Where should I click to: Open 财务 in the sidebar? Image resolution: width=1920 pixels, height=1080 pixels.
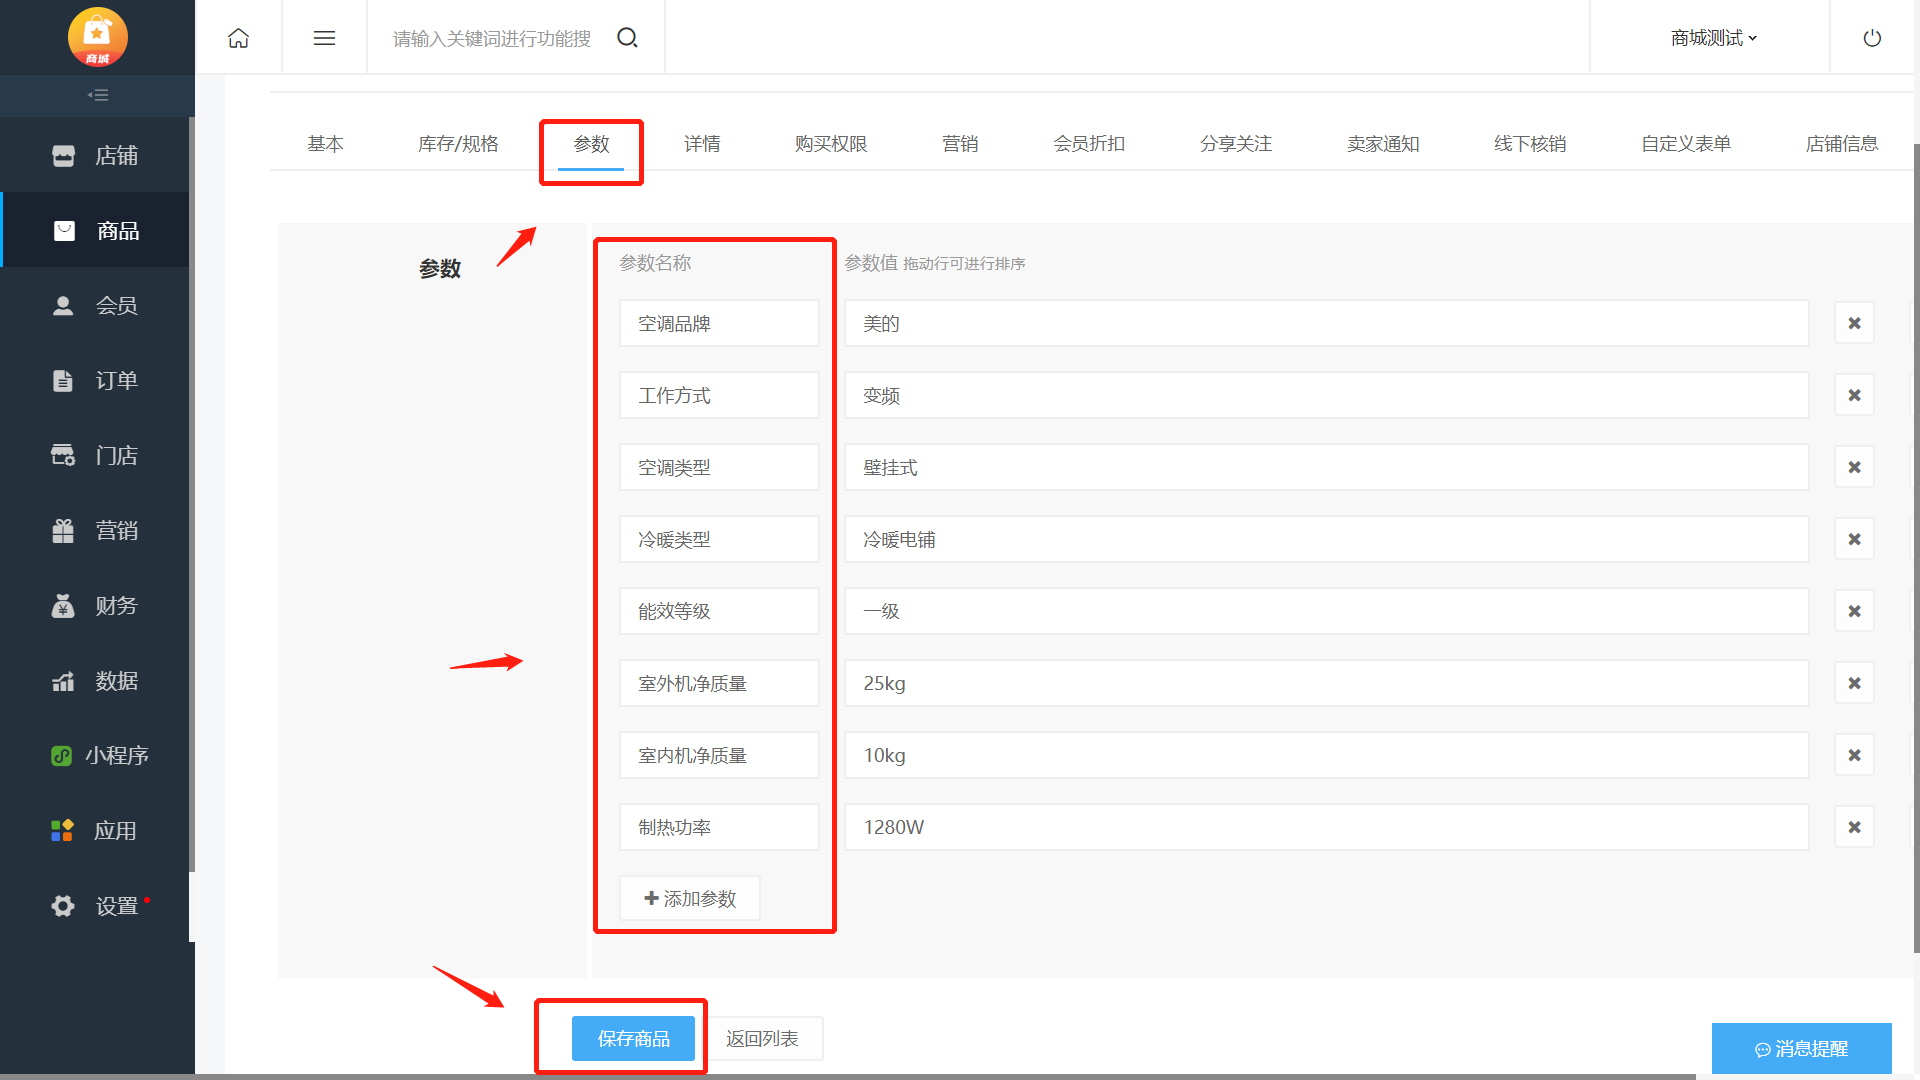point(95,606)
